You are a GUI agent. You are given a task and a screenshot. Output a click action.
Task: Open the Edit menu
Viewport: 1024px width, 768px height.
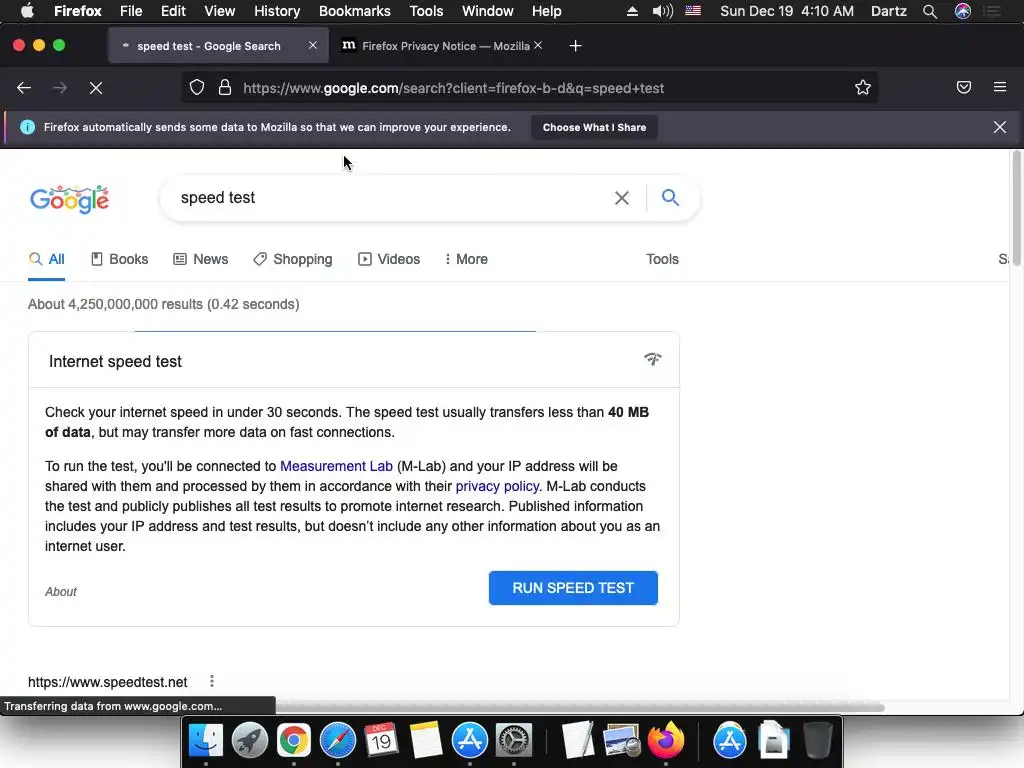[x=173, y=11]
